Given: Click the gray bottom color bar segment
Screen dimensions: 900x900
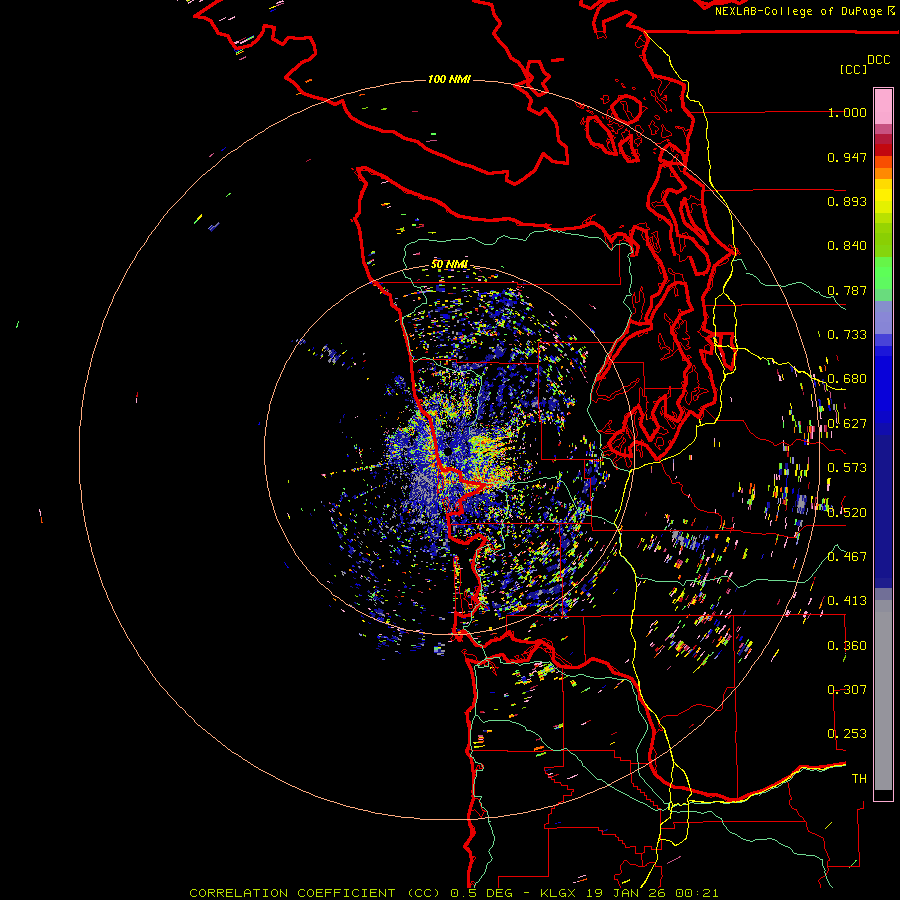Looking at the screenshot, I should tap(883, 695).
